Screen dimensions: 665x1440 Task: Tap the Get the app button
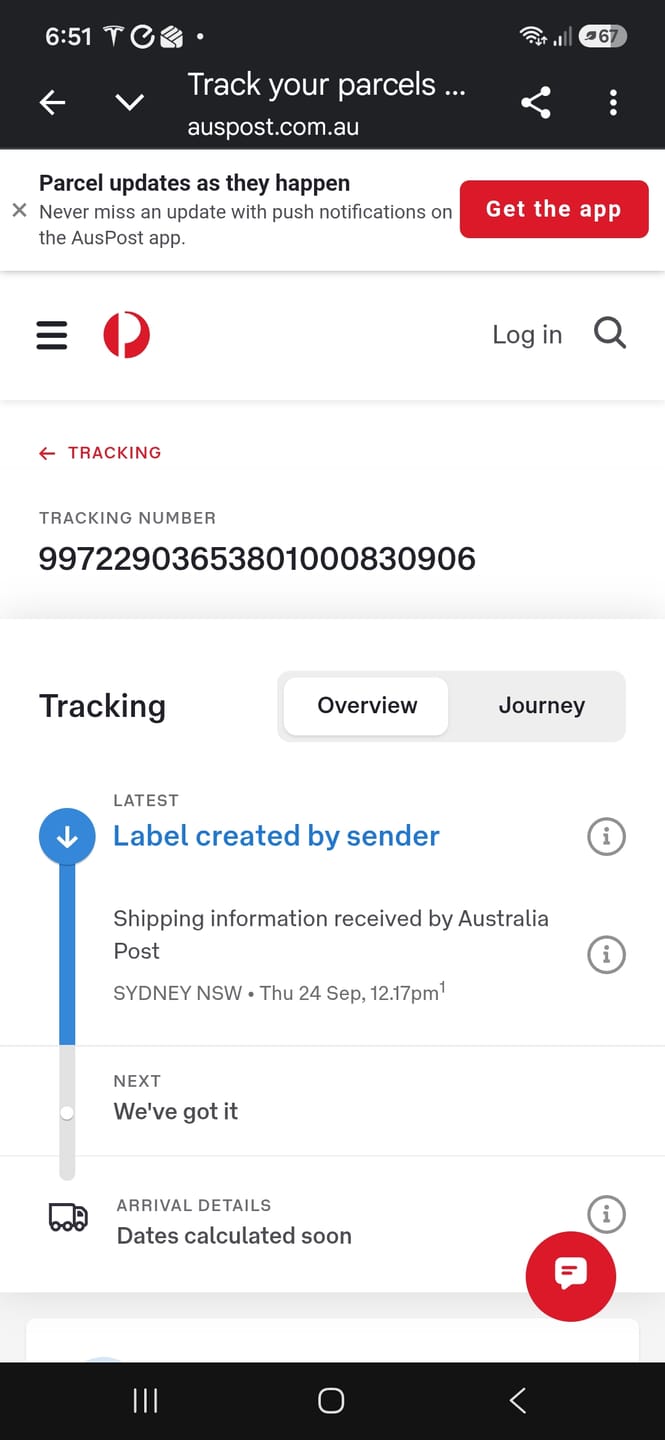tap(554, 209)
